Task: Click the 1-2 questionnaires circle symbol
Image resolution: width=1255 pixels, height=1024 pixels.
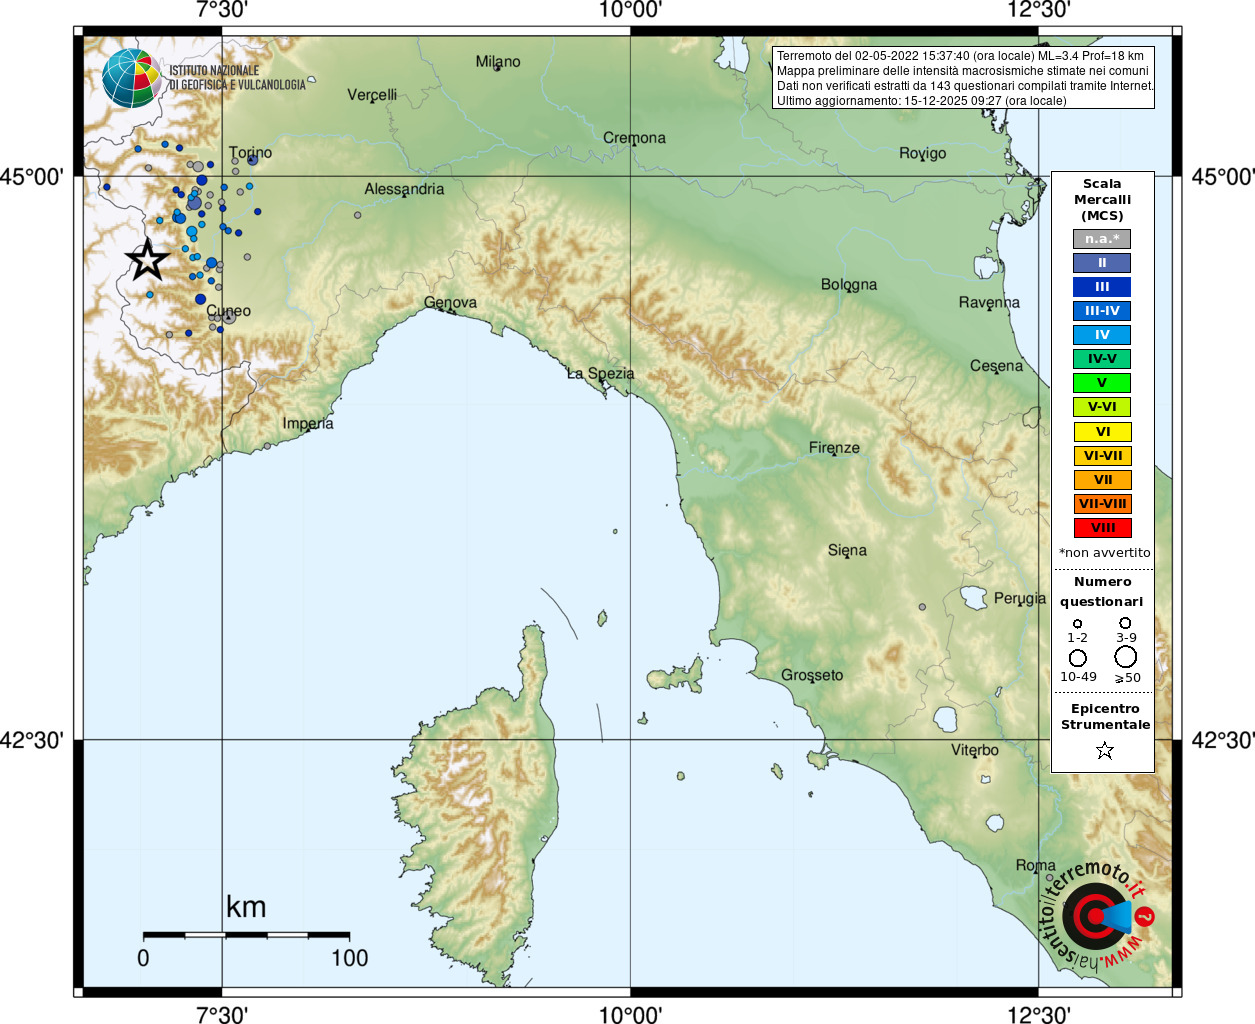Action: click(x=1077, y=623)
